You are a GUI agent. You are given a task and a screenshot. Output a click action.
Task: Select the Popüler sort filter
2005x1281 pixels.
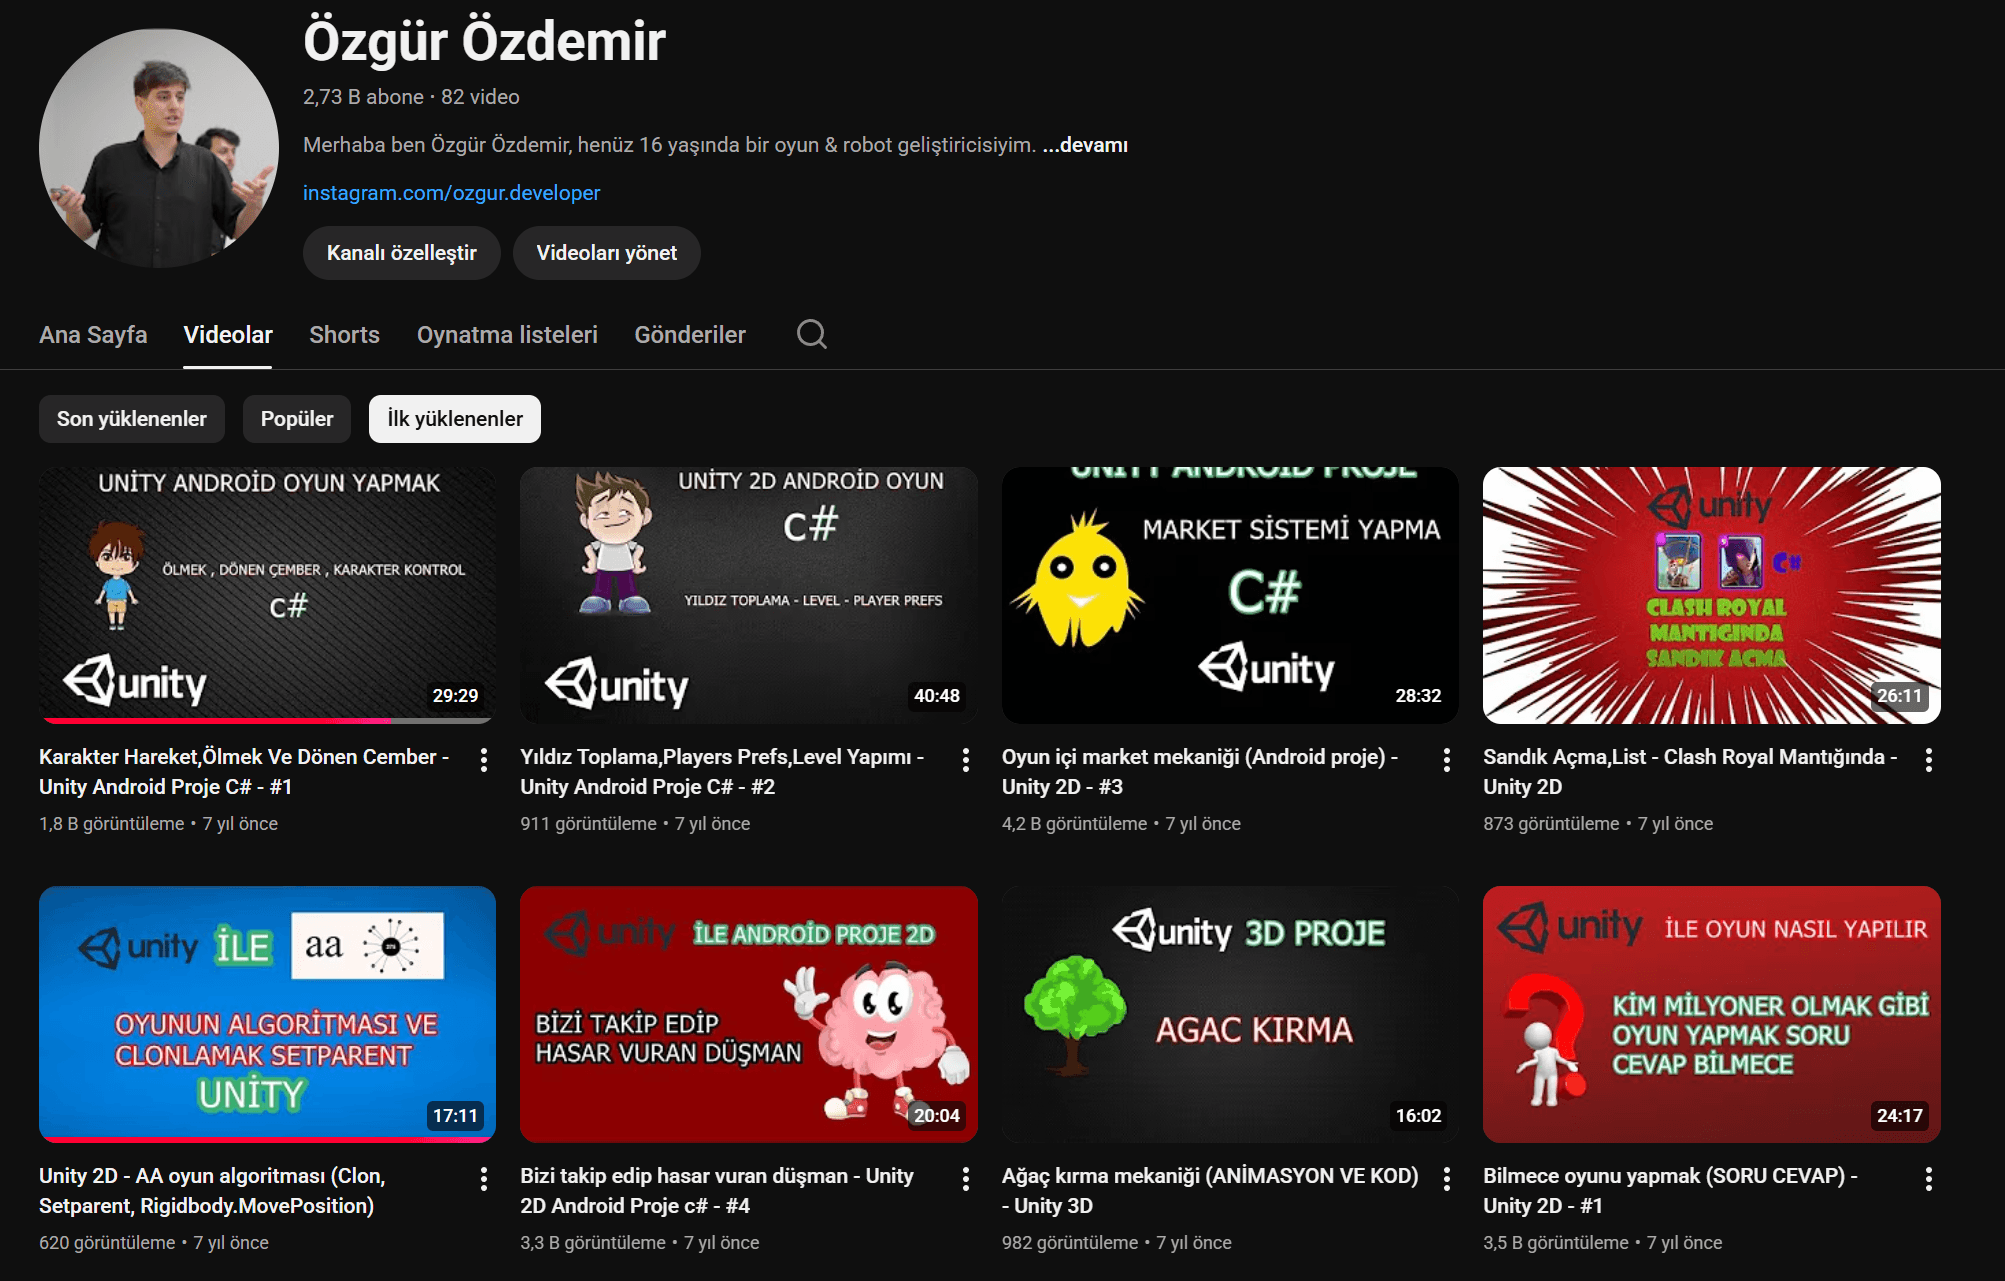pyautogui.click(x=296, y=419)
